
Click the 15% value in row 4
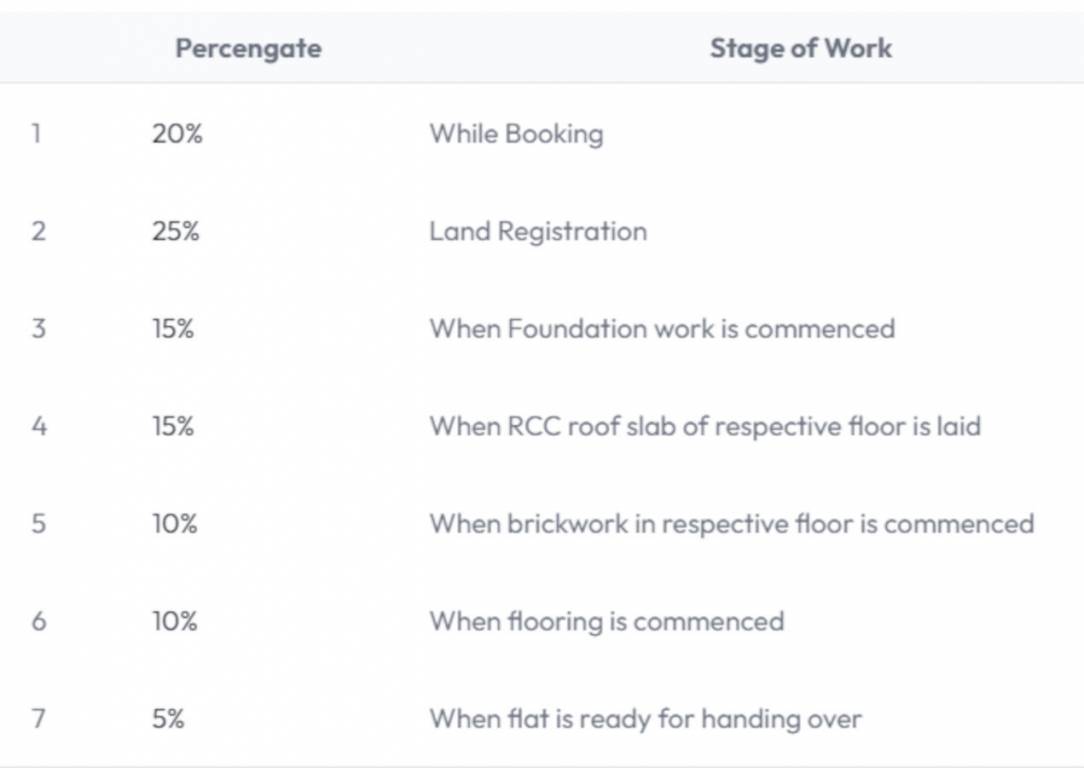(x=173, y=426)
